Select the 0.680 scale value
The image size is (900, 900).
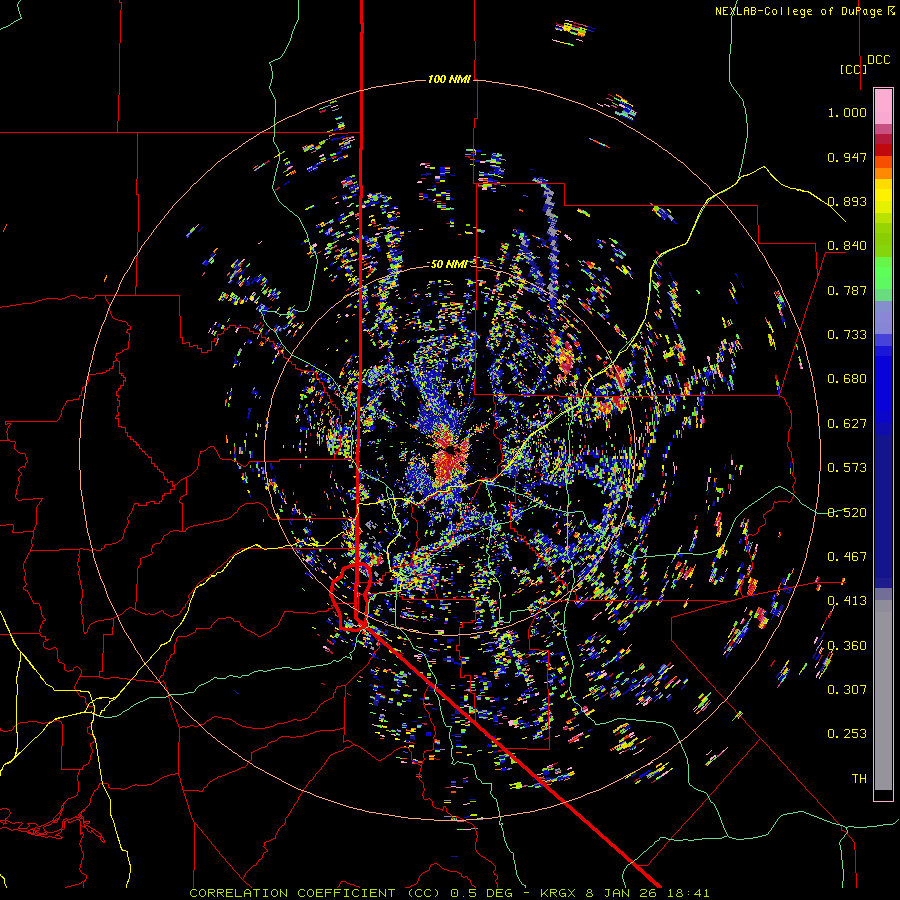[847, 379]
